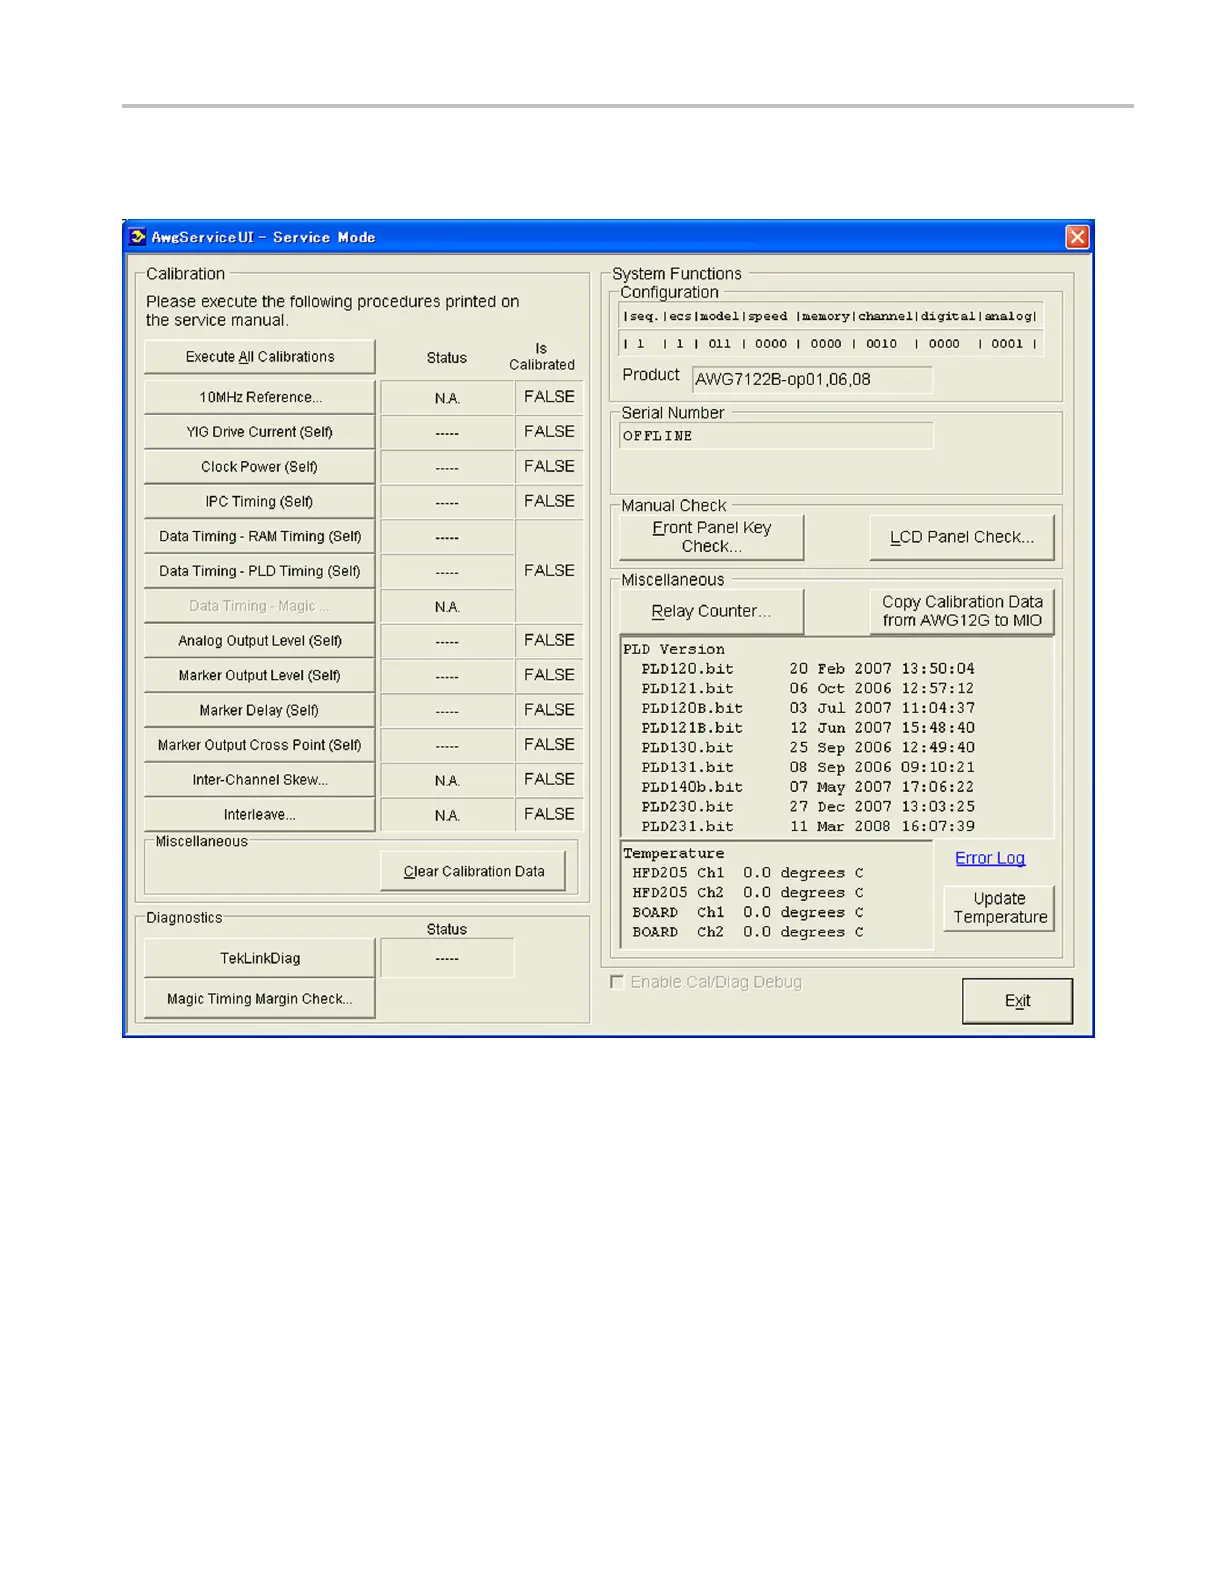Viewport: 1224px width, 1584px height.
Task: Run TekLinkDiag diagnostic
Action: click(x=260, y=958)
